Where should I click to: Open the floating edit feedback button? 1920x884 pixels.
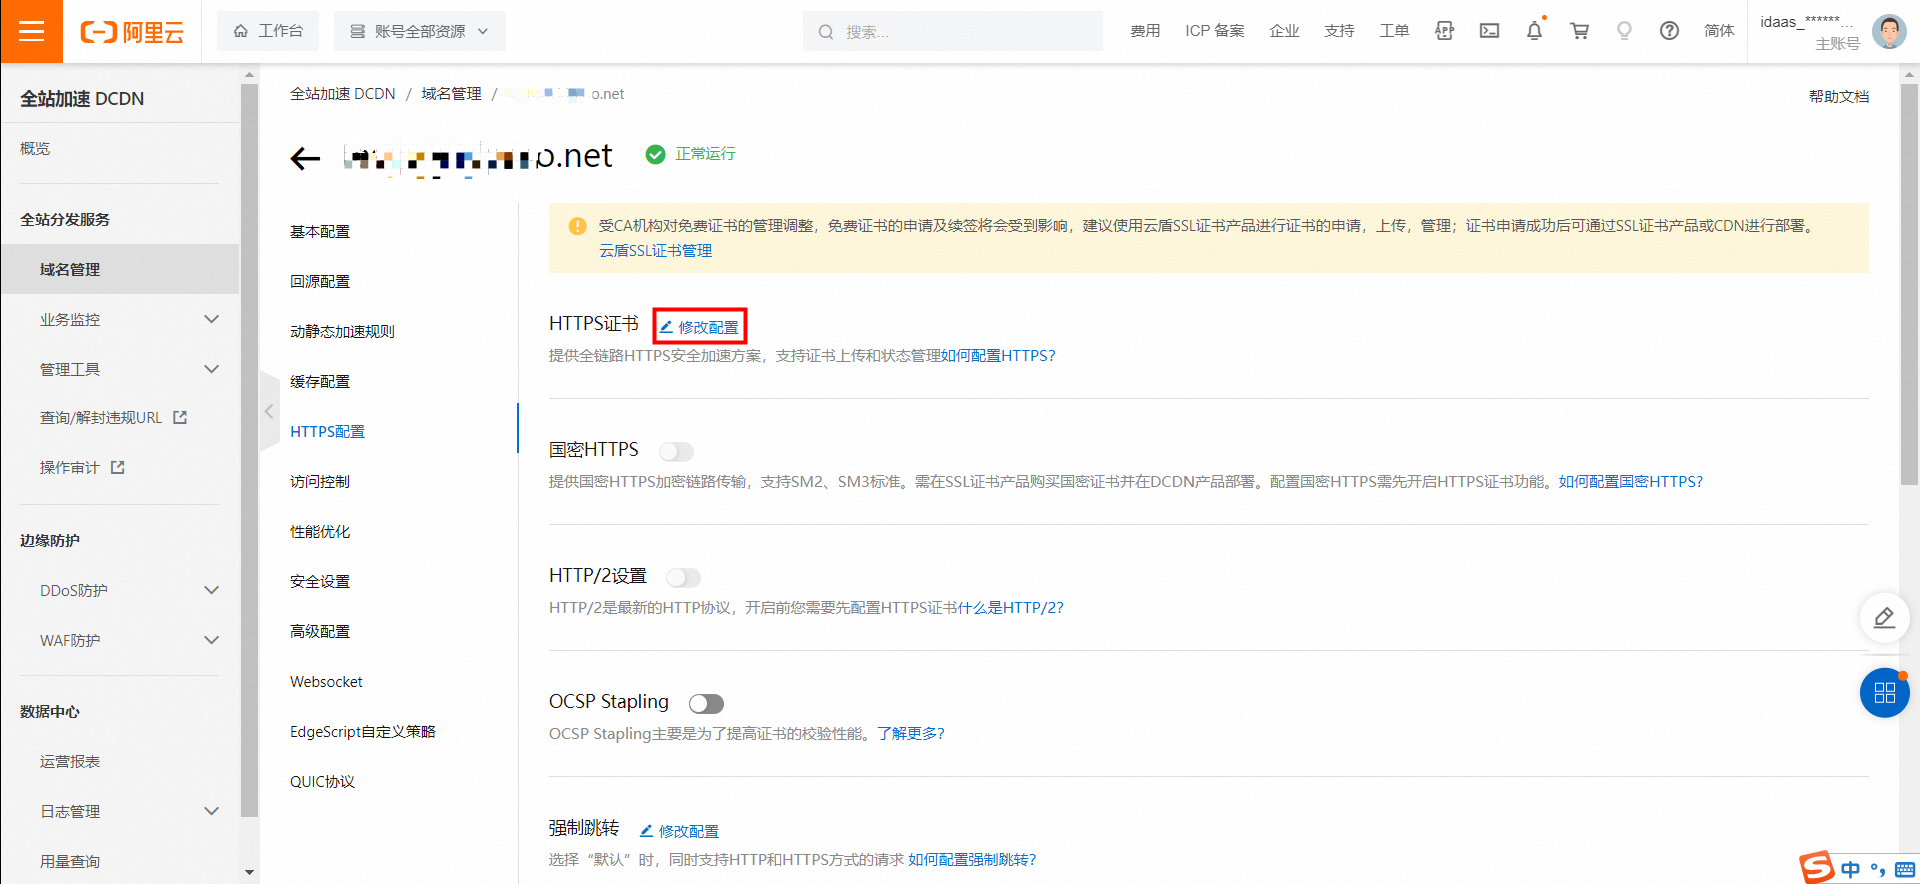pos(1884,618)
